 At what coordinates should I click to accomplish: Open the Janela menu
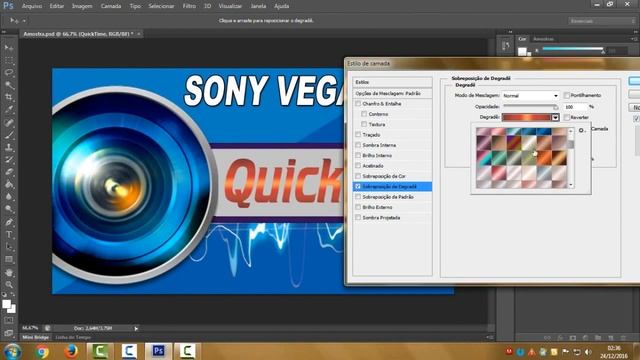coord(258,6)
